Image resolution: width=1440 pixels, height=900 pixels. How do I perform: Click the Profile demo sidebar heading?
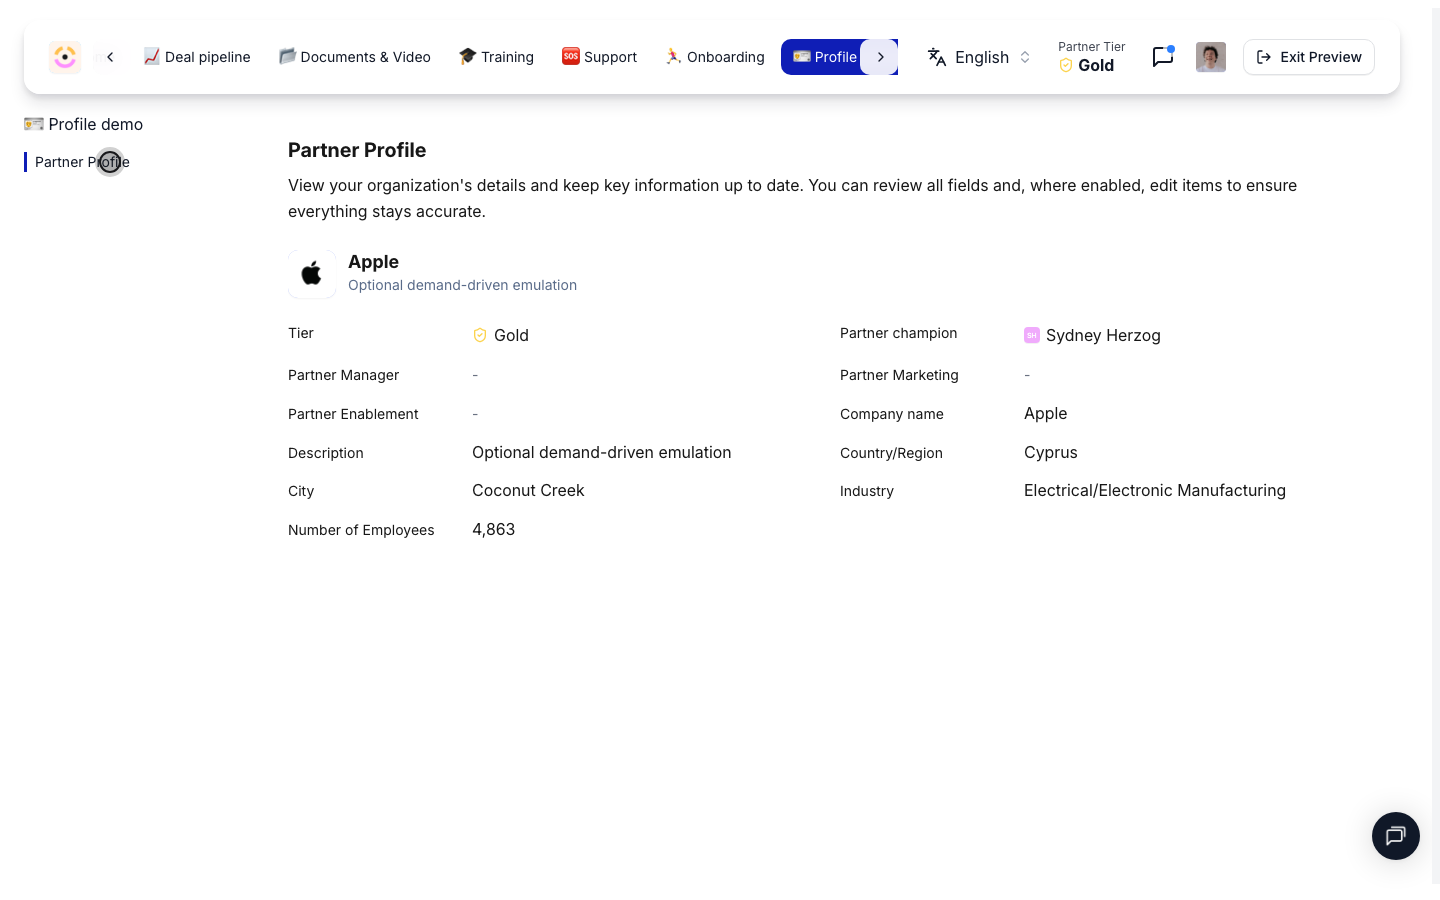[84, 124]
